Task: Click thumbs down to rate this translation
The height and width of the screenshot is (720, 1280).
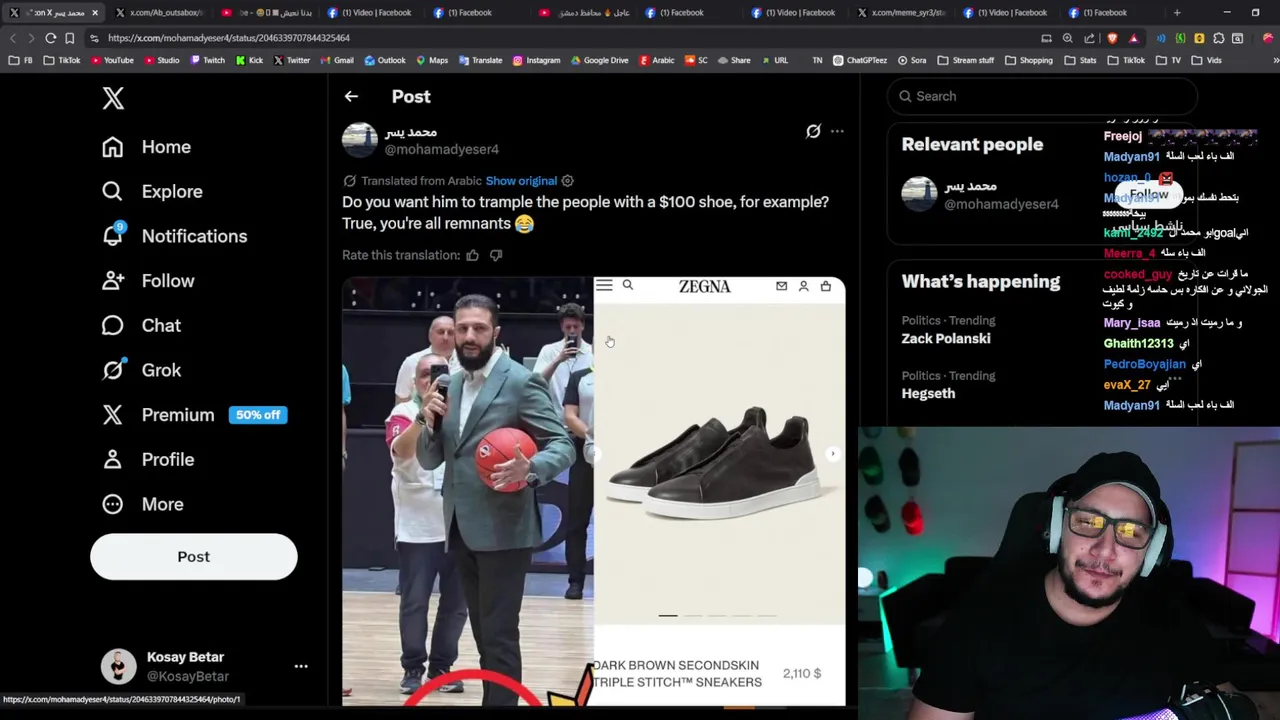Action: click(x=496, y=255)
